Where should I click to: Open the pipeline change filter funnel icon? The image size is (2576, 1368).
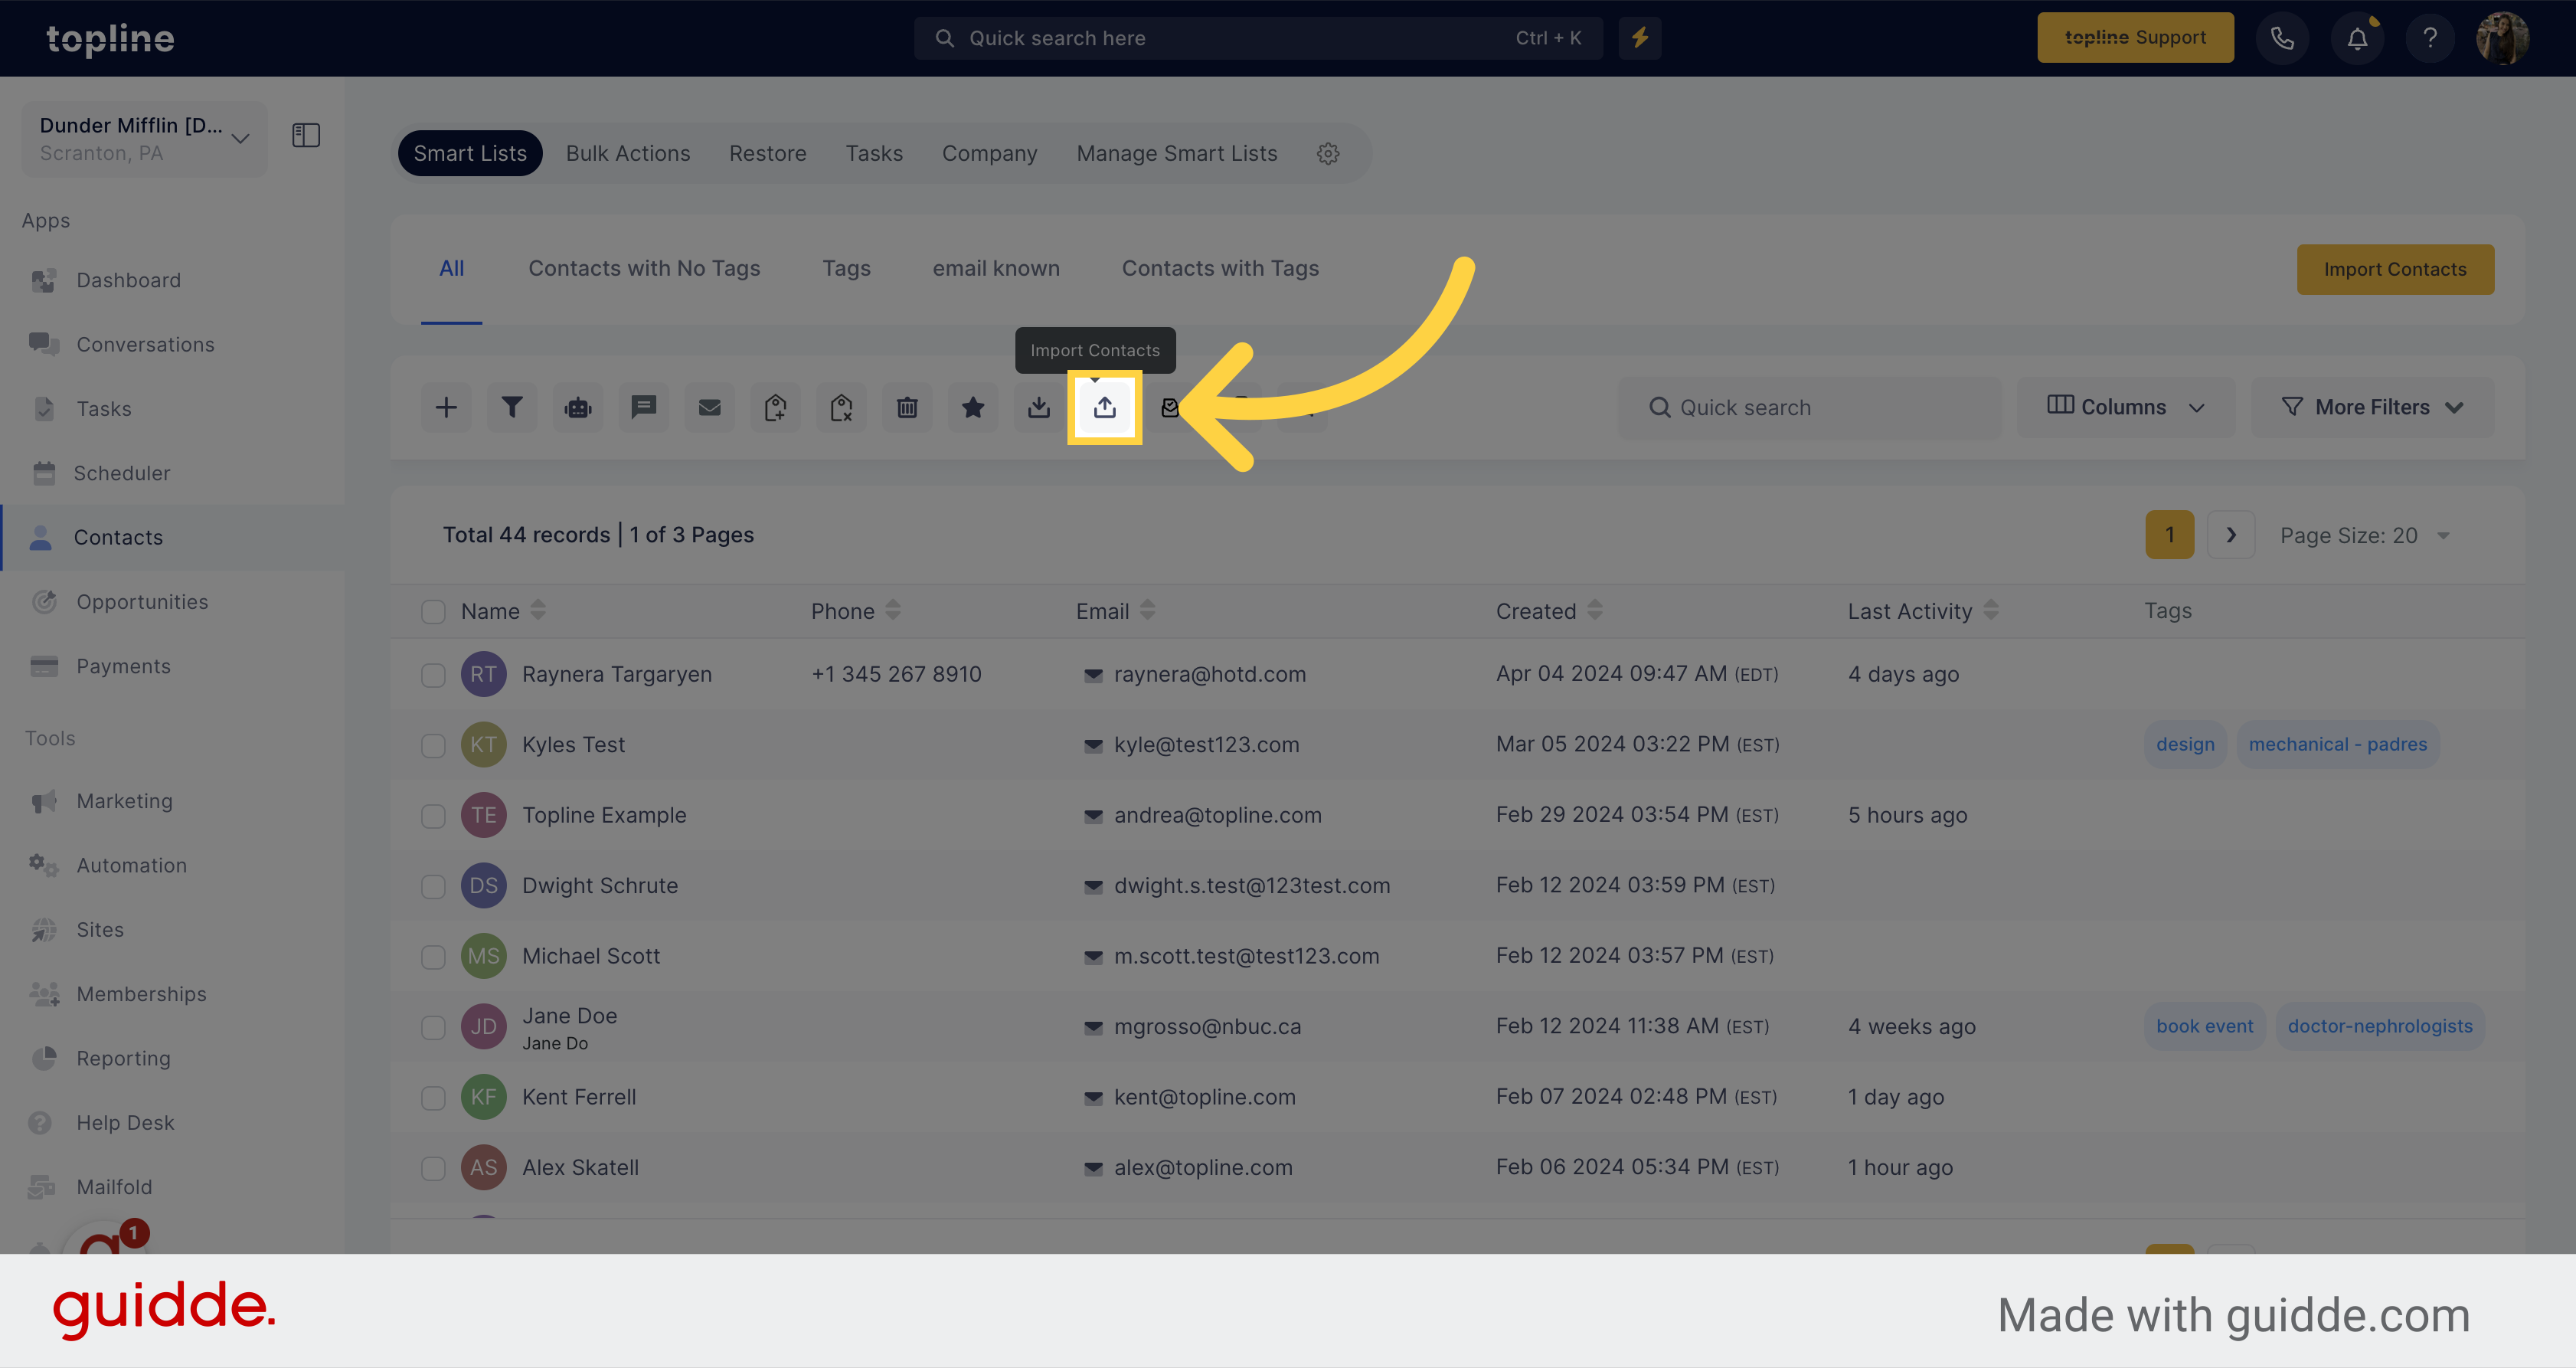click(512, 407)
